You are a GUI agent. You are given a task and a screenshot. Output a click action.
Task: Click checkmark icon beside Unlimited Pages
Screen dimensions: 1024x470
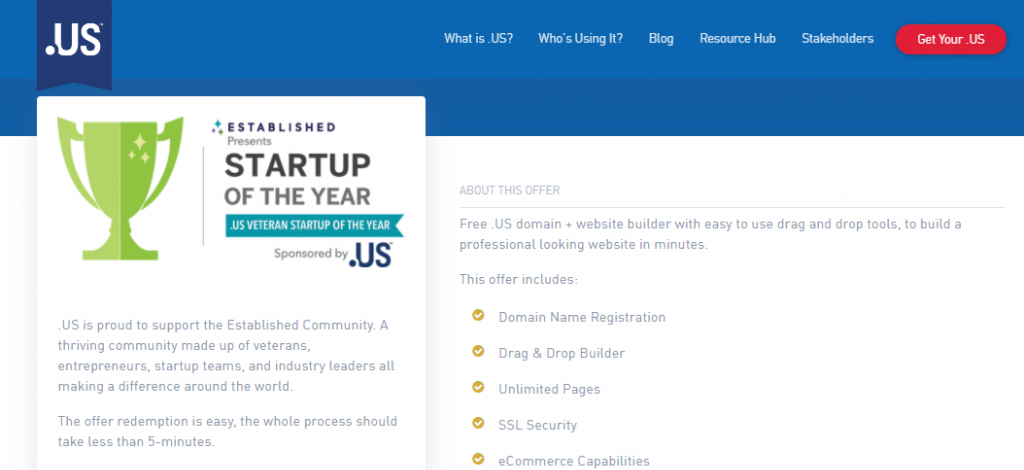478,388
